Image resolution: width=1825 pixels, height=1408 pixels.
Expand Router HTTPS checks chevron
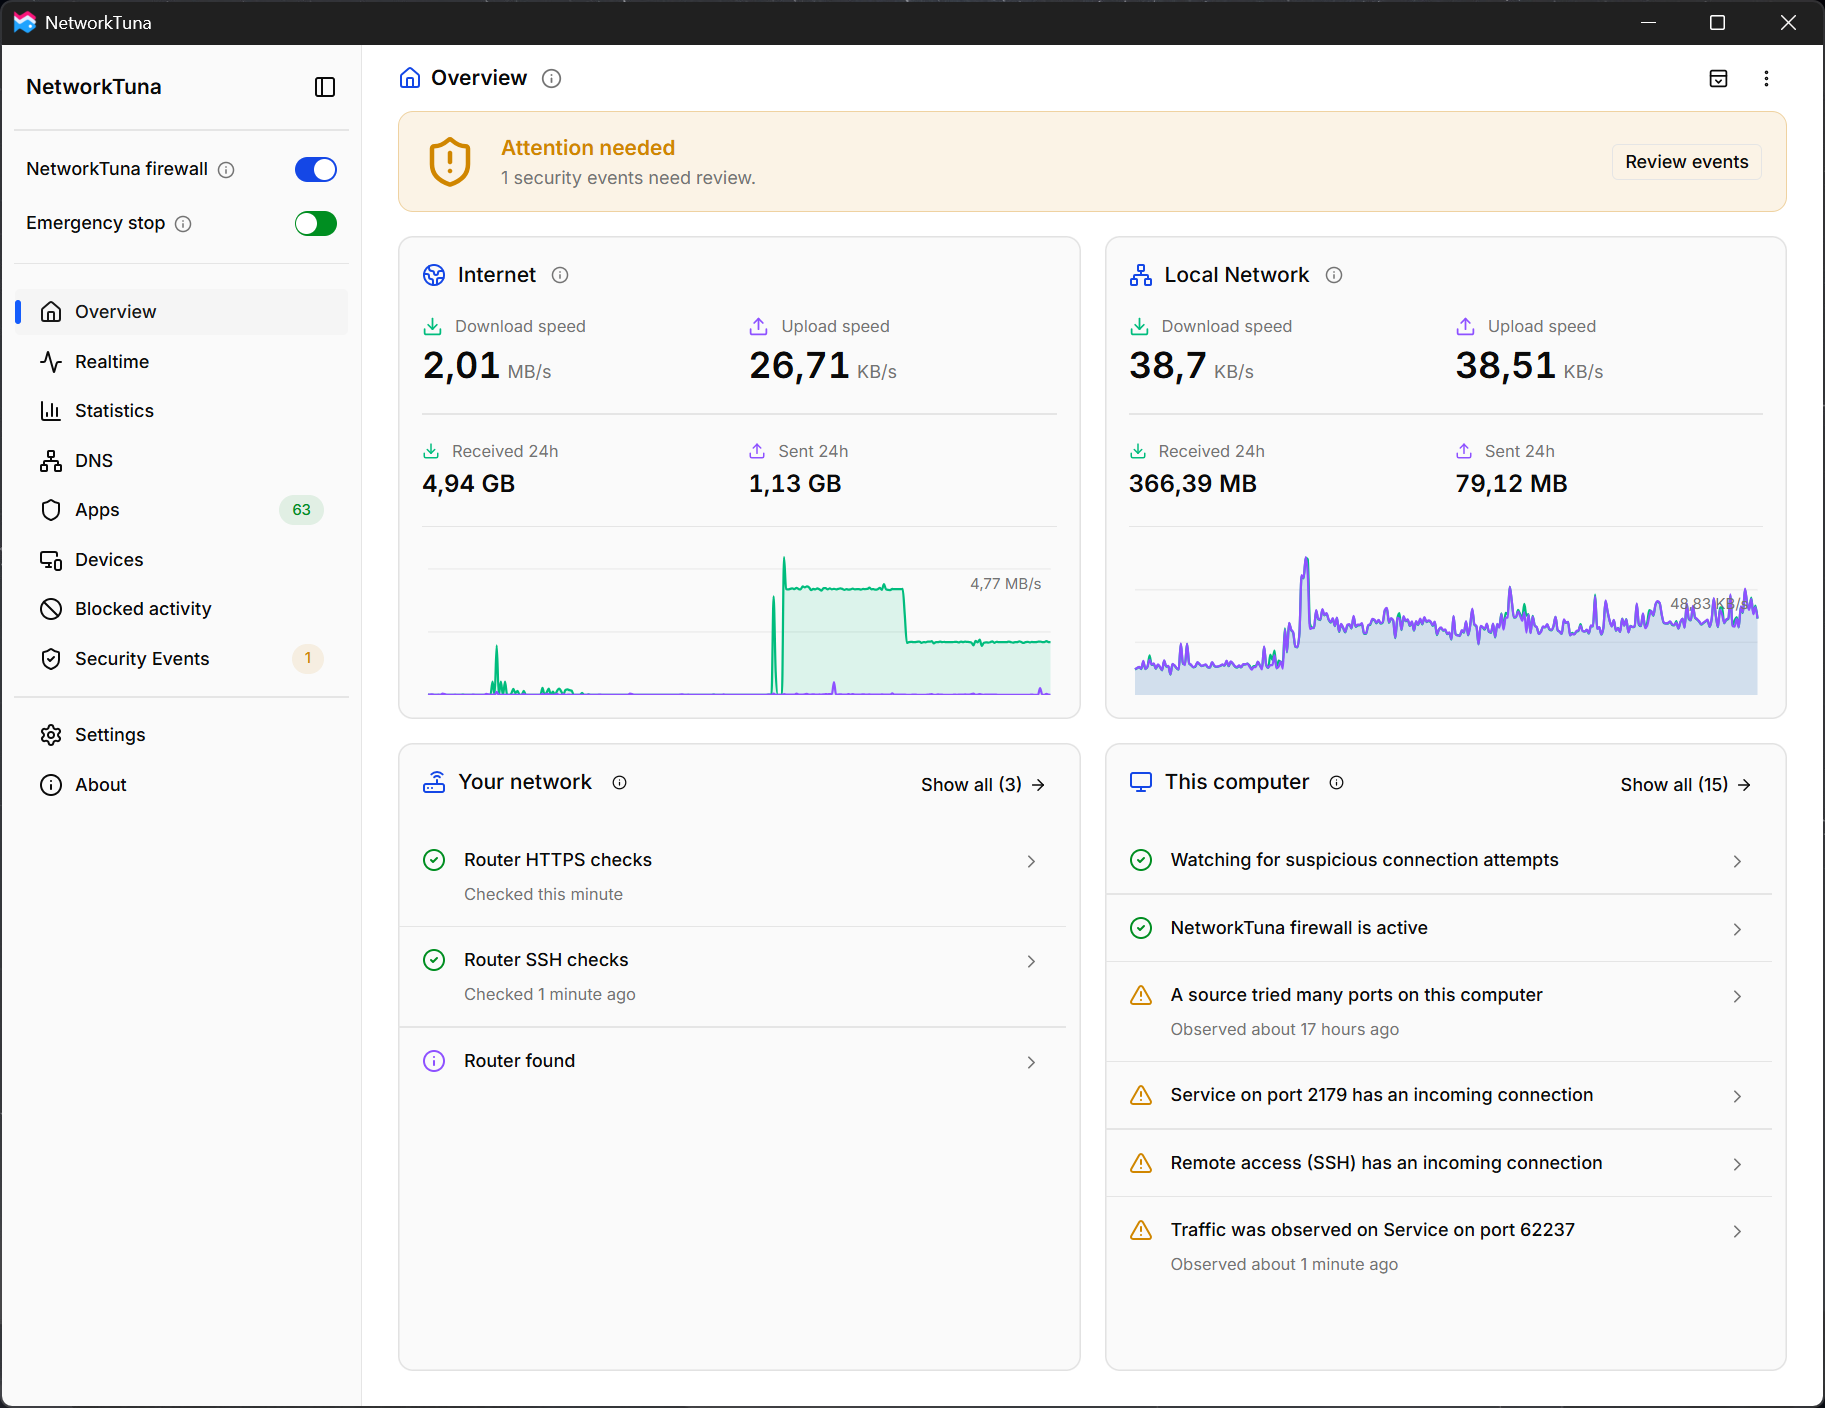(x=1031, y=861)
